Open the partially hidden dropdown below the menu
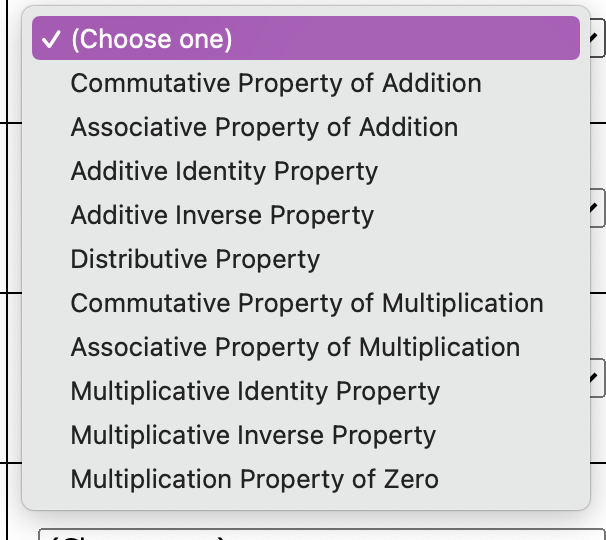The height and width of the screenshot is (540, 606). pos(322,534)
